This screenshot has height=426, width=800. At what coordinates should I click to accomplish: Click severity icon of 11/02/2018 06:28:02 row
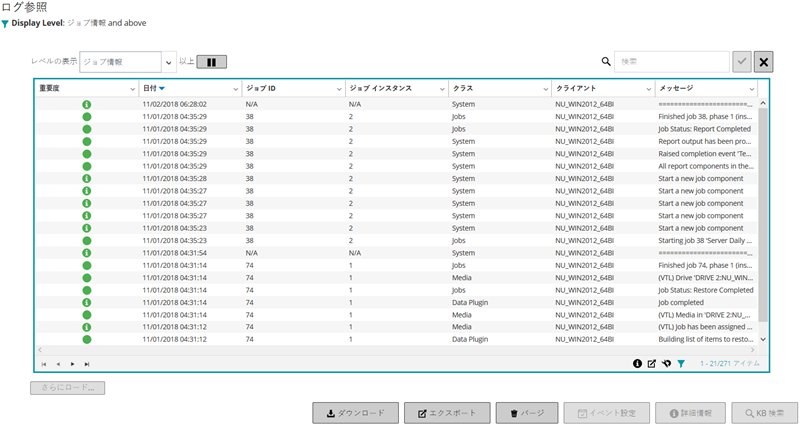coord(87,104)
